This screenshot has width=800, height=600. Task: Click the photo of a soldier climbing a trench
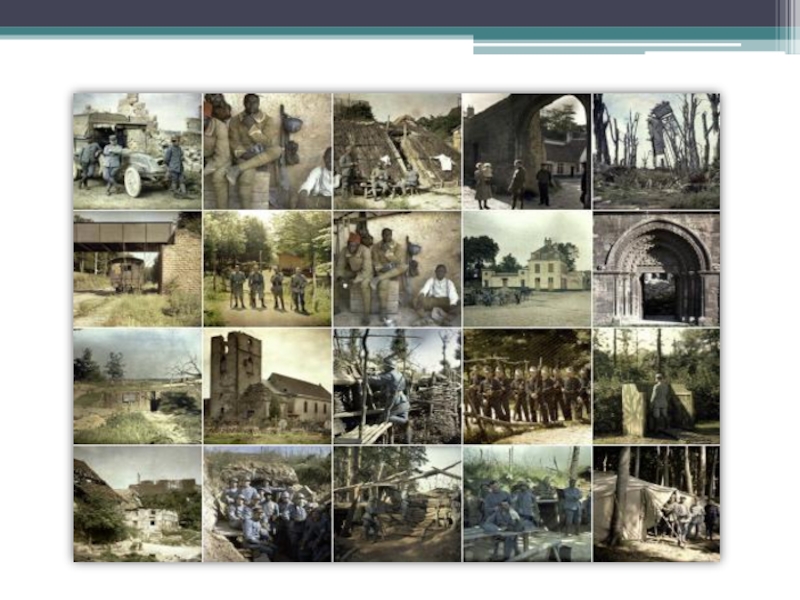point(397,386)
